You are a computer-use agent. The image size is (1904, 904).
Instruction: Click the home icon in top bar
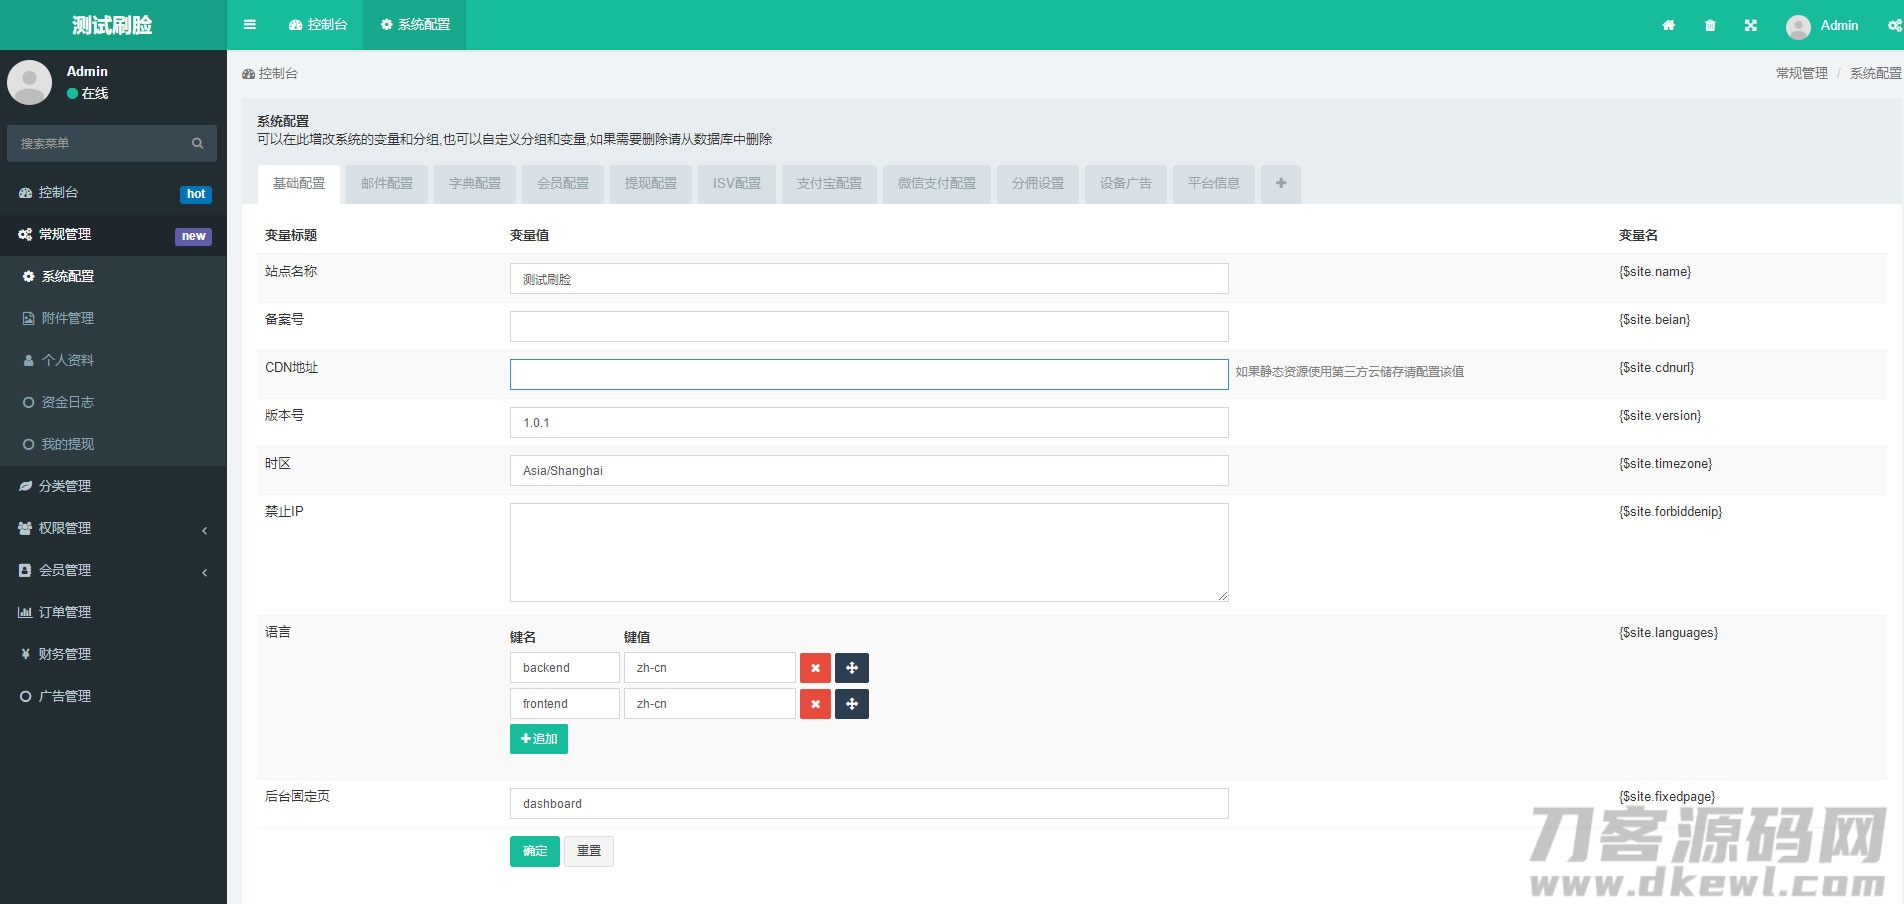[x=1668, y=25]
